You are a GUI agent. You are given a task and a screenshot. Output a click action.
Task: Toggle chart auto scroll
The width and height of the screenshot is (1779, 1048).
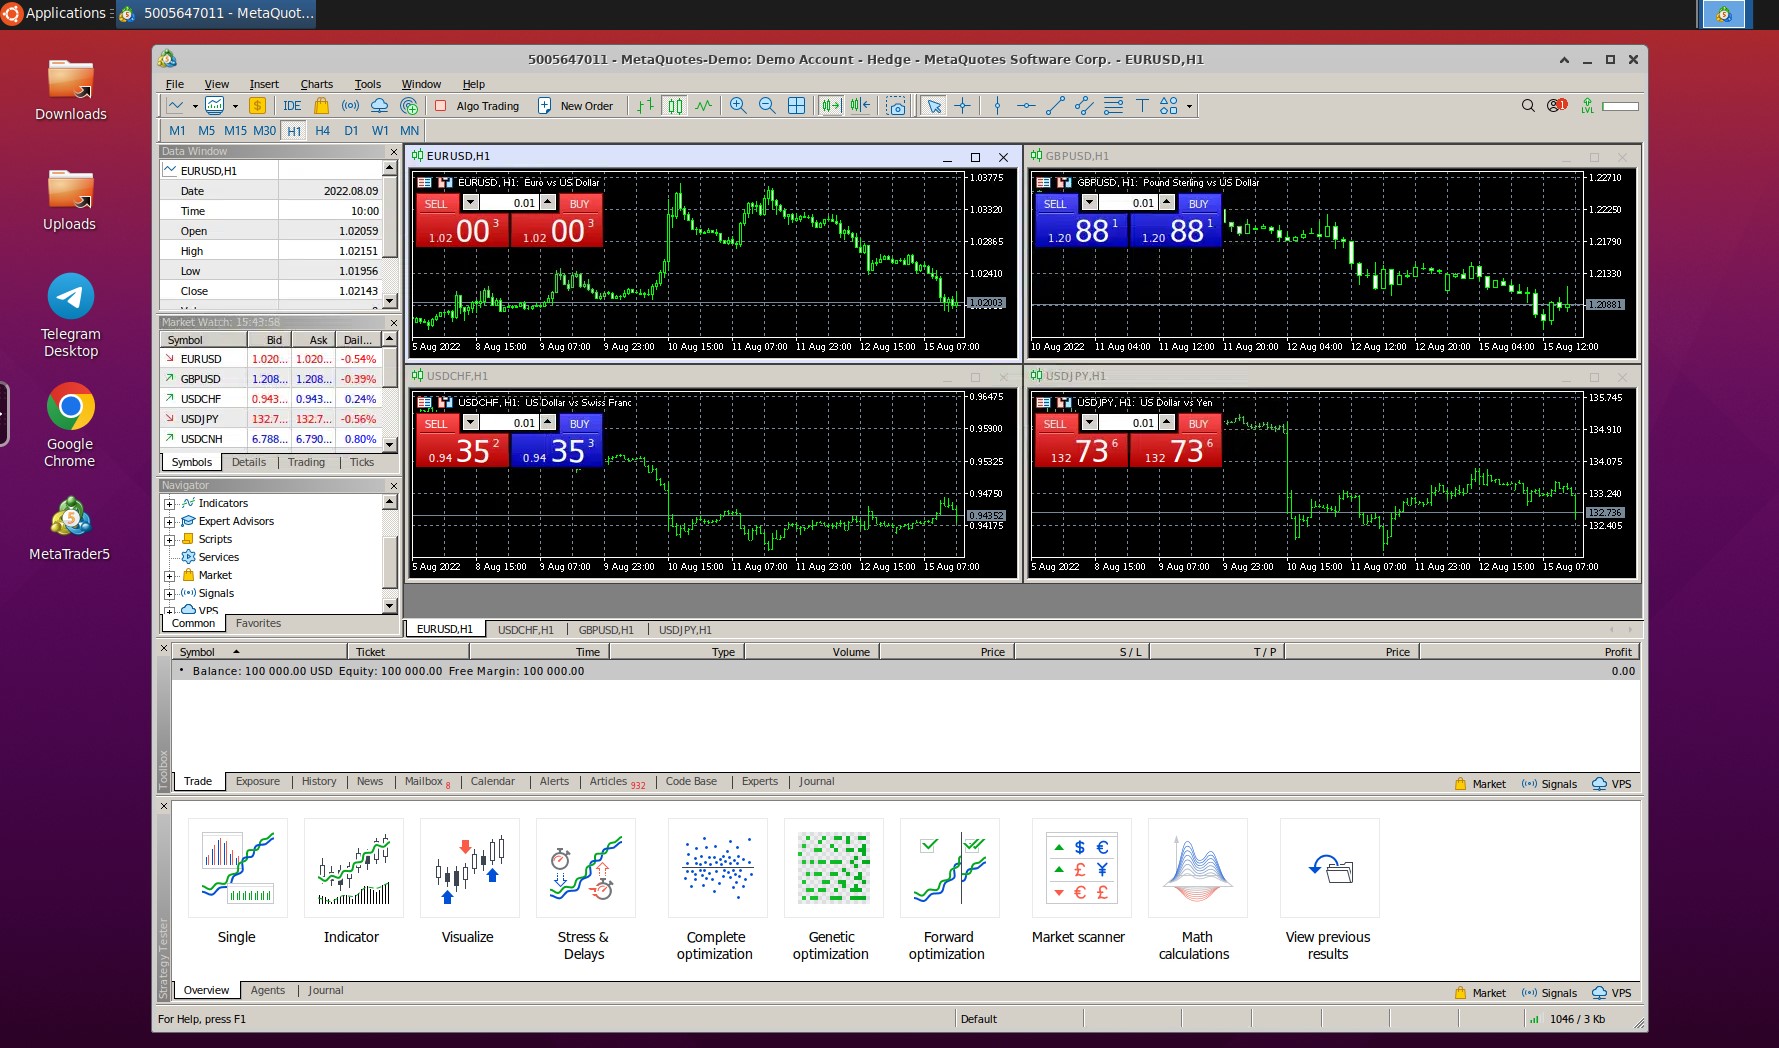[831, 106]
